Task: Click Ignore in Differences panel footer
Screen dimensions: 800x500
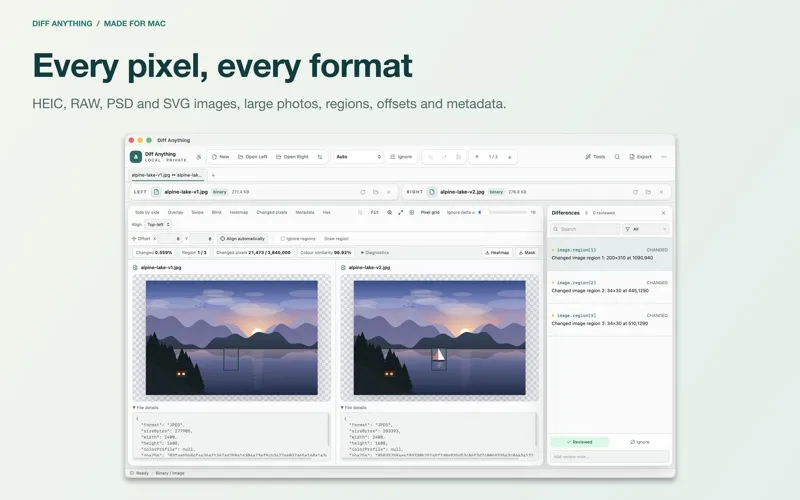Action: 640,442
